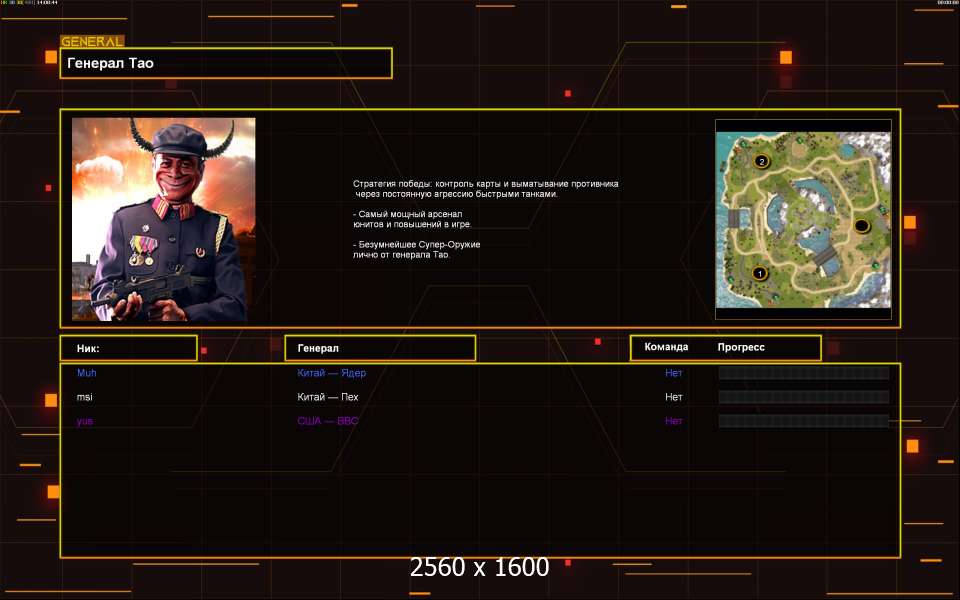The width and height of the screenshot is (960, 600).
Task: Click the 'Команда' column header
Action: coord(666,347)
